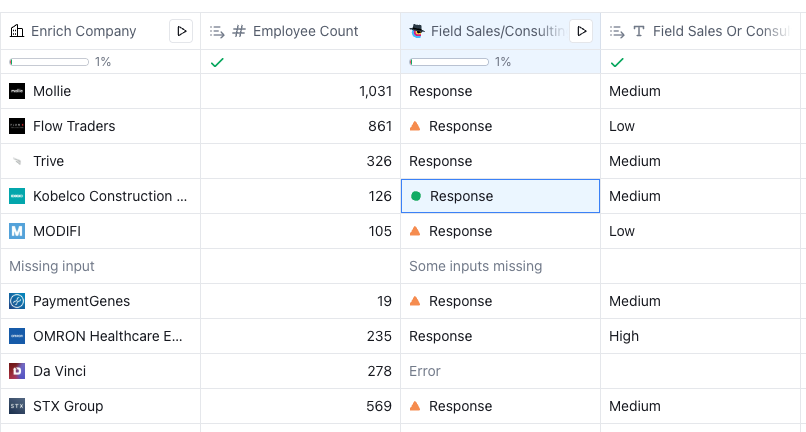Screen dimensions: 806x432
Task: Select the employee count cell 326
Action: click(300, 161)
